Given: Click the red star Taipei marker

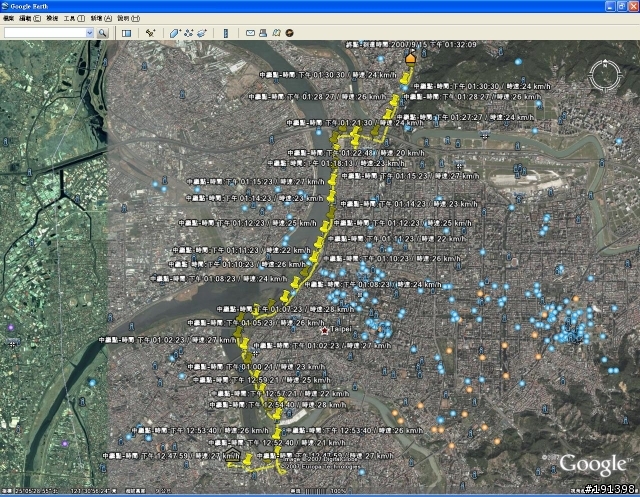Looking at the screenshot, I should click(324, 331).
